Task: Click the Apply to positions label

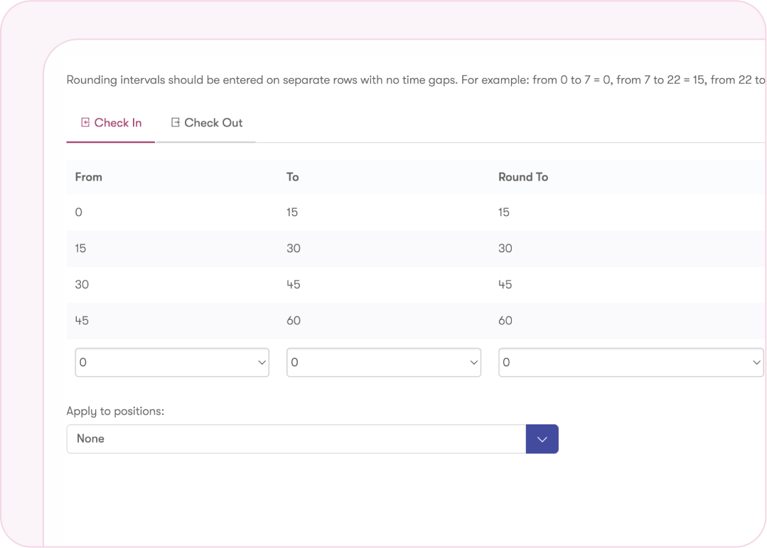Action: pos(115,411)
